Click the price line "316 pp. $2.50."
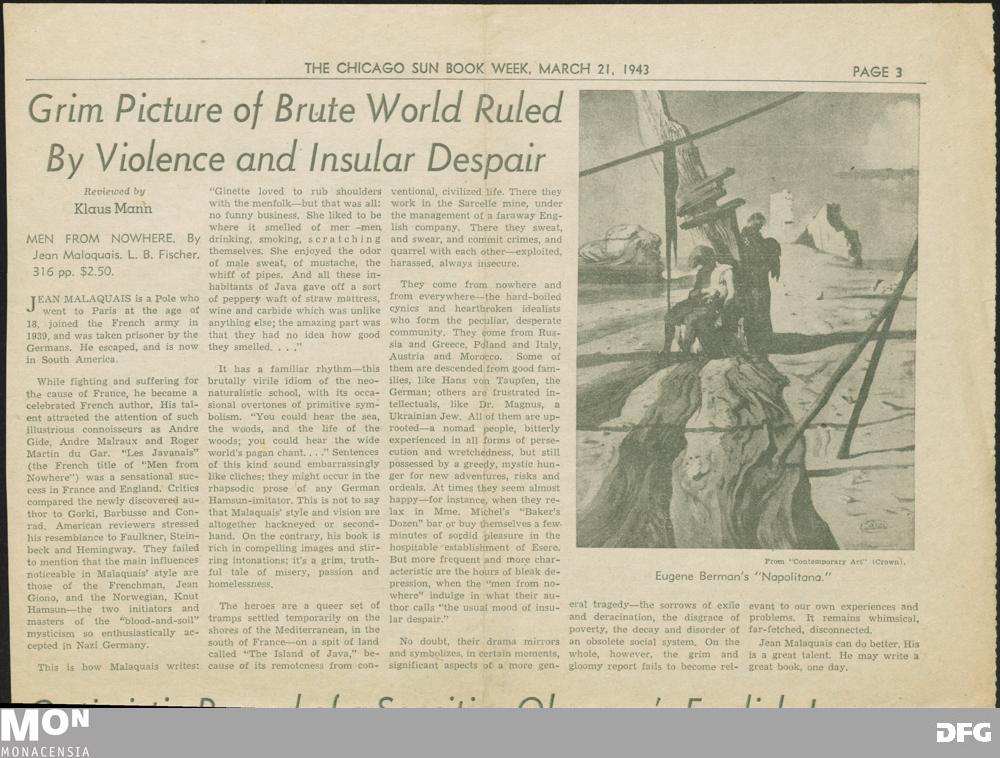This screenshot has width=1000, height=758. [73, 271]
